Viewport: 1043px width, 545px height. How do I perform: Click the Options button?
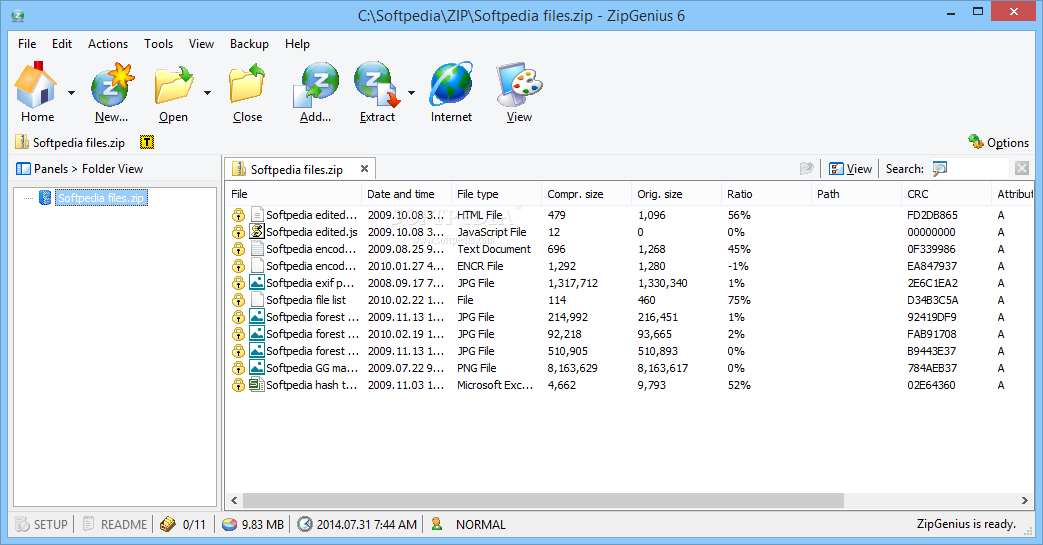(x=998, y=142)
